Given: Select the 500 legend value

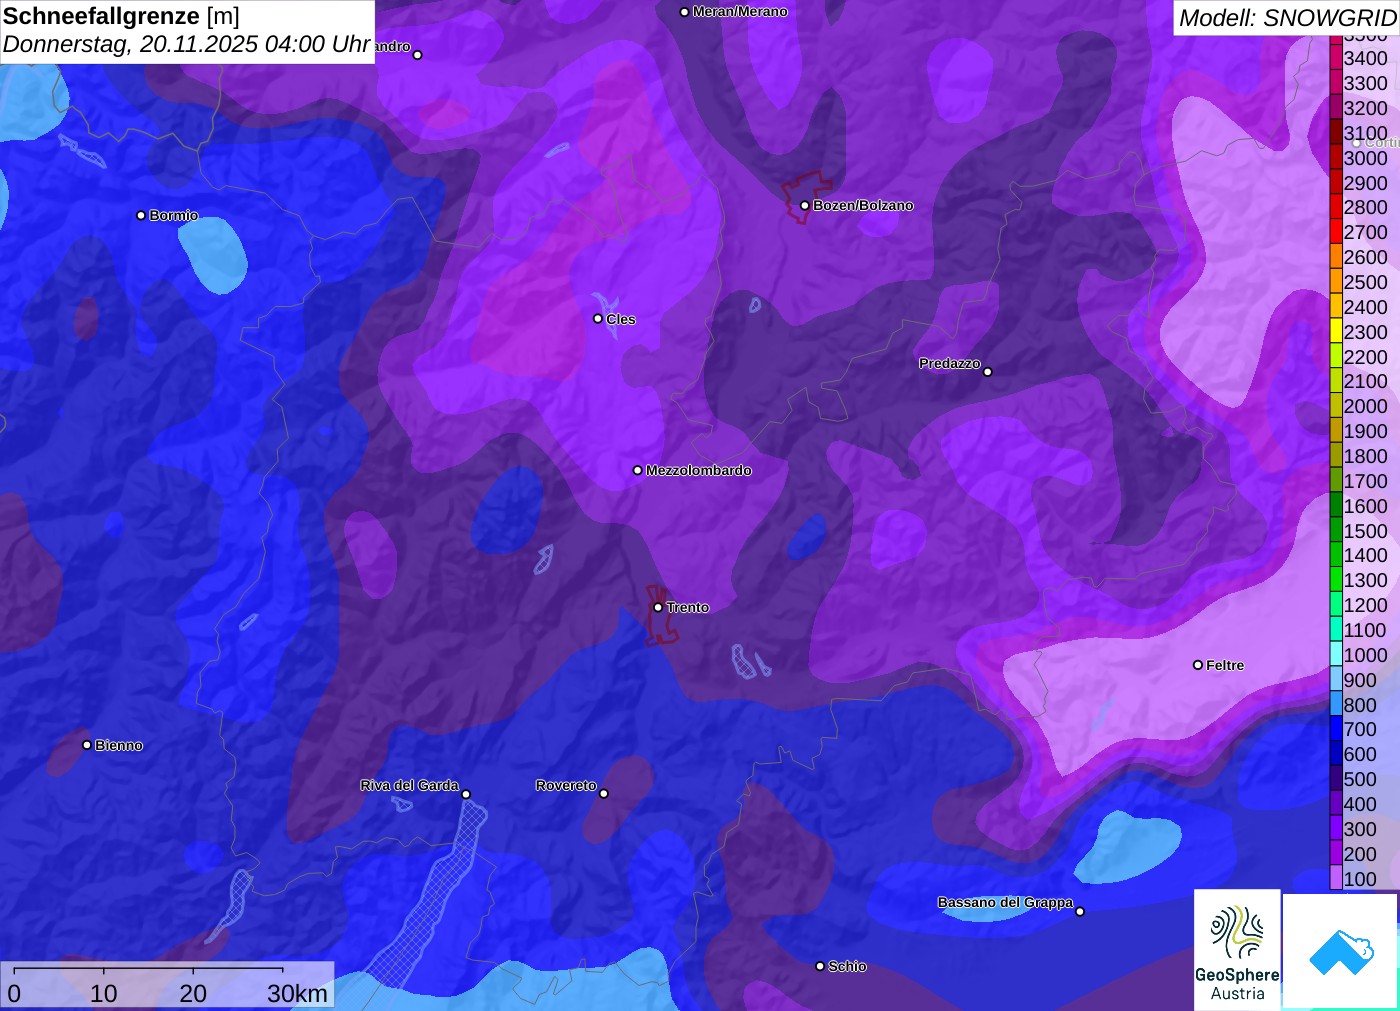Looking at the screenshot, I should click(1360, 779).
